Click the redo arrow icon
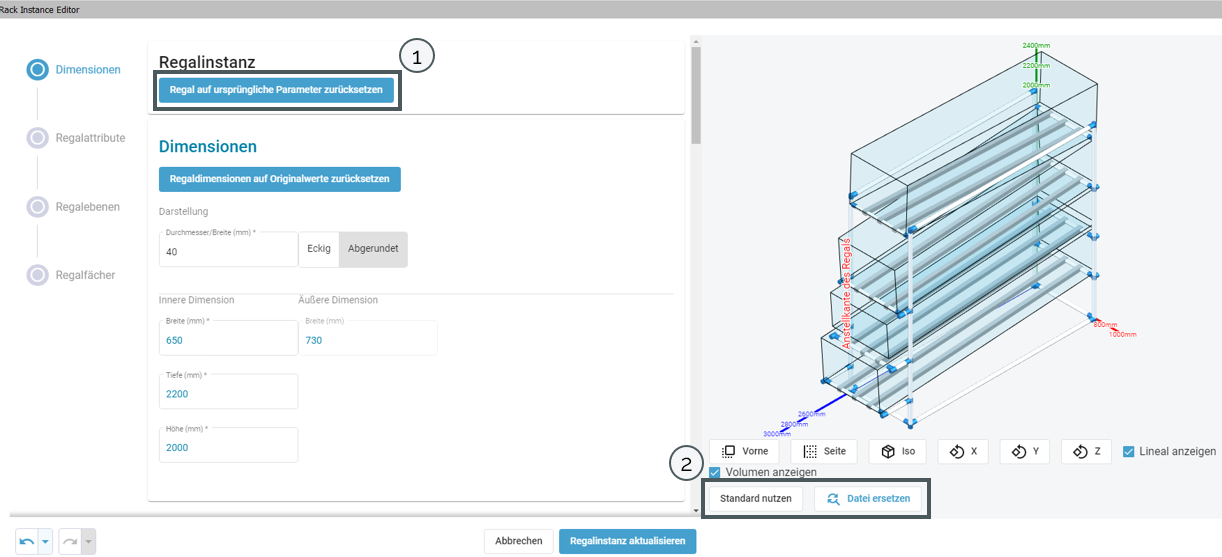The height and width of the screenshot is (557, 1222). (70, 541)
